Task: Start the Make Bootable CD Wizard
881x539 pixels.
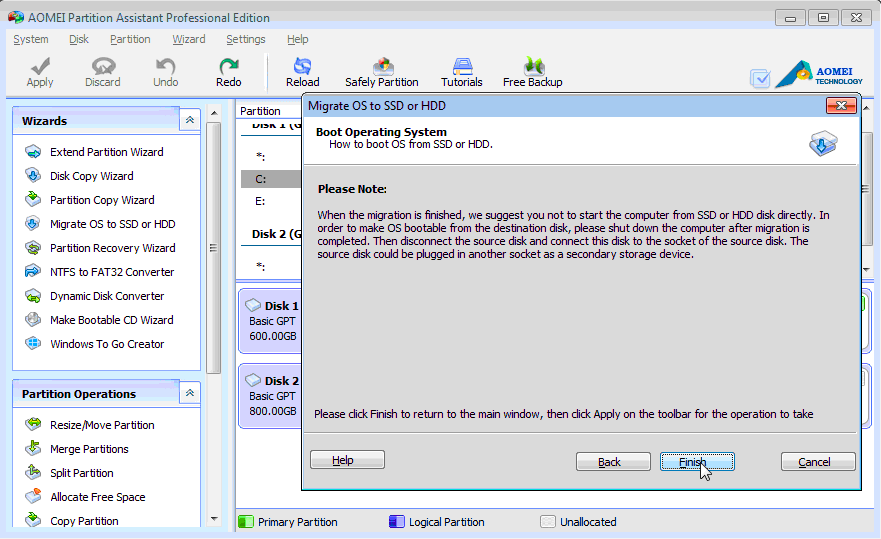Action: (111, 320)
